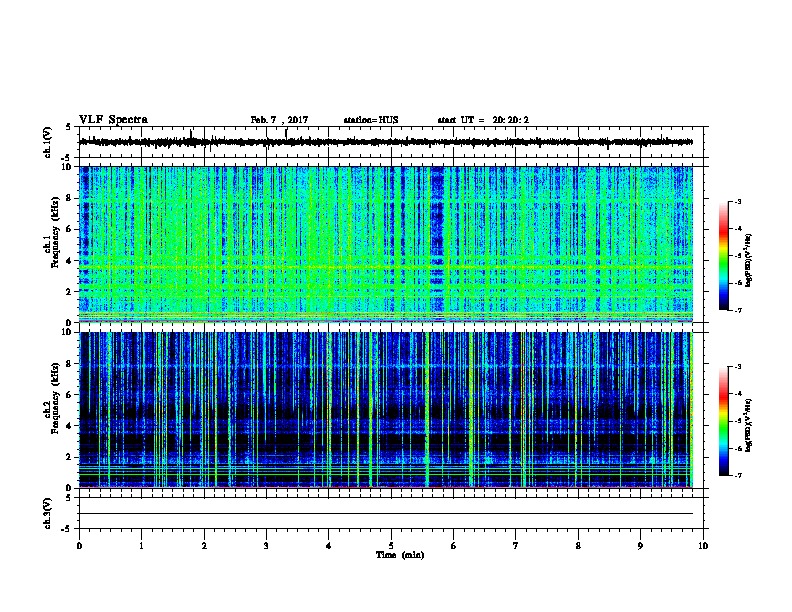The image size is (792, 612).
Task: Click the 'Time (min)' axis label
Action: click(400, 555)
